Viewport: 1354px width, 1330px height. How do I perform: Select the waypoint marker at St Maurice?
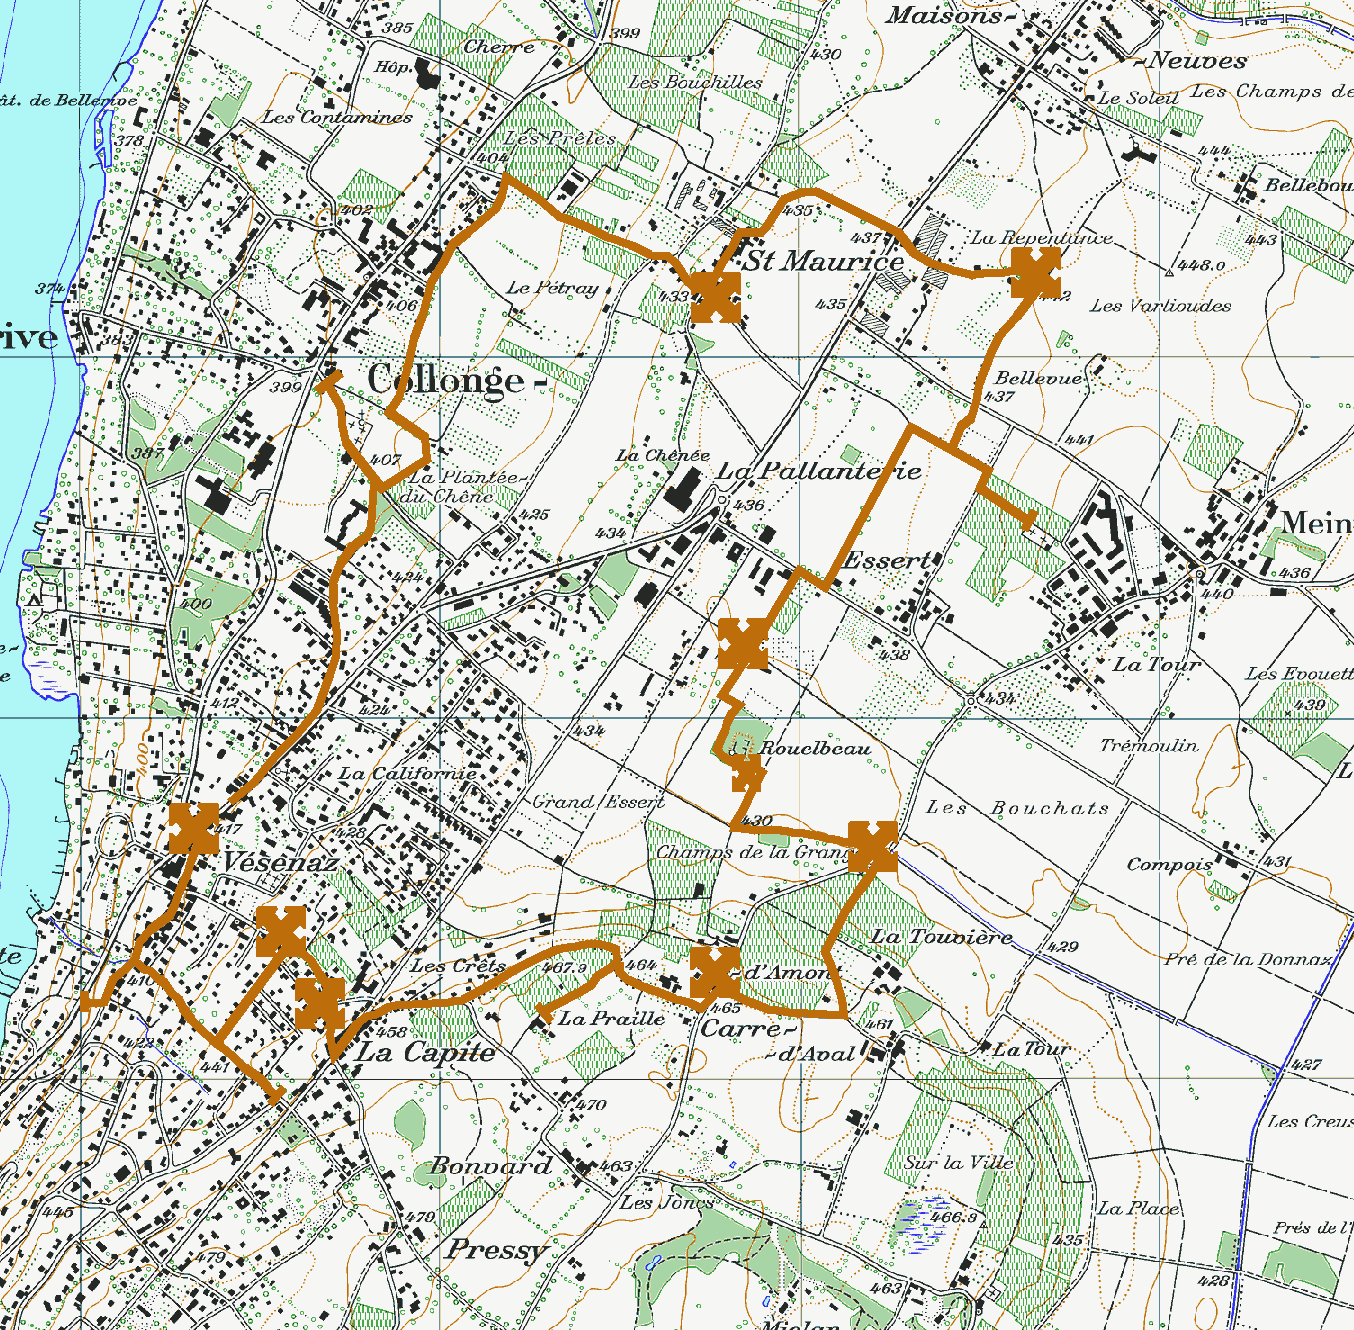coord(716,297)
